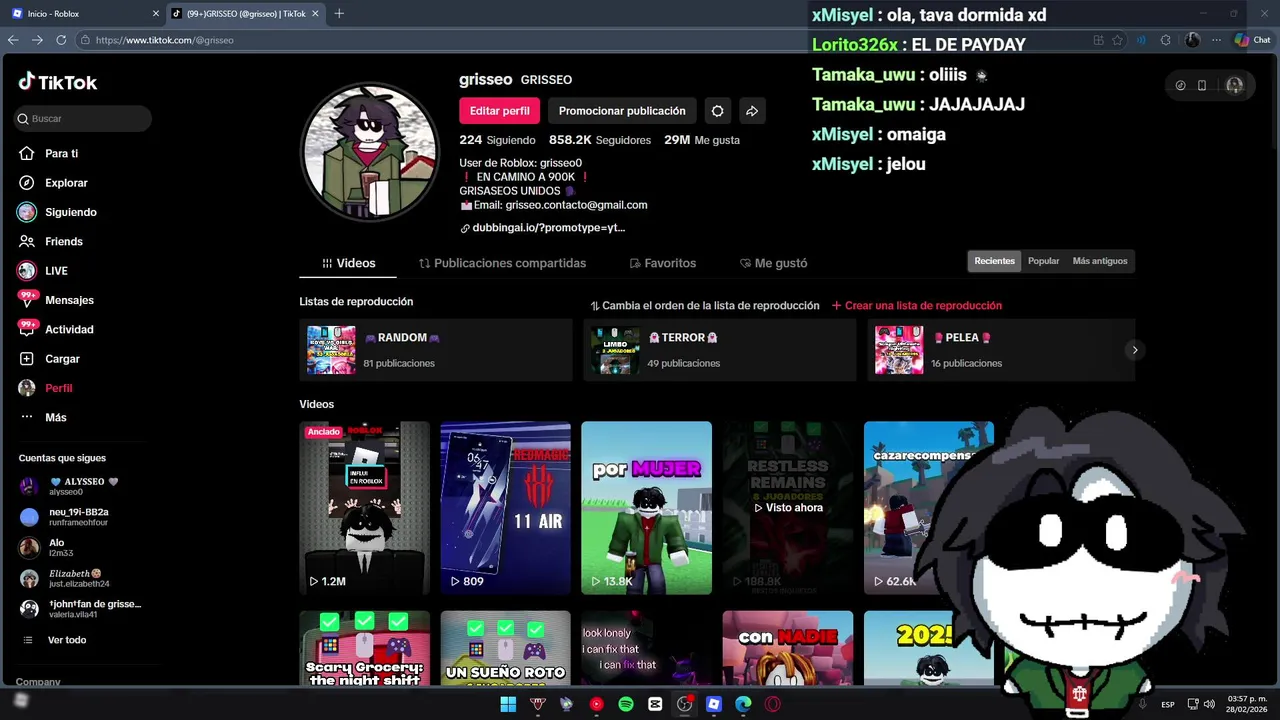Add page to favorites star icon
The width and height of the screenshot is (1280, 720).
pyautogui.click(x=1117, y=40)
